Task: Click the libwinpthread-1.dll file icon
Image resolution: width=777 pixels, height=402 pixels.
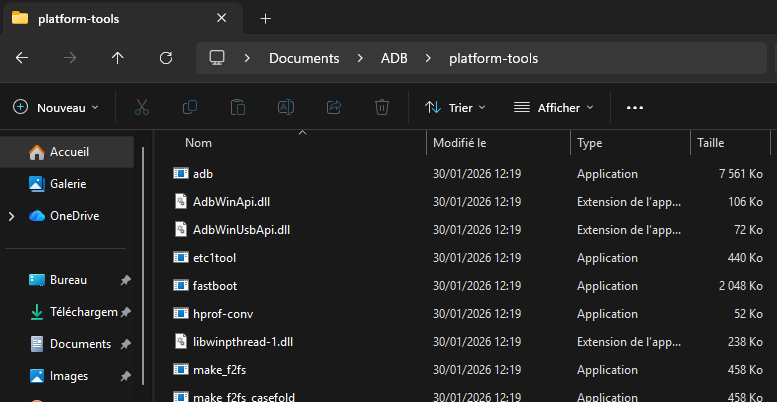Action: pyautogui.click(x=181, y=342)
